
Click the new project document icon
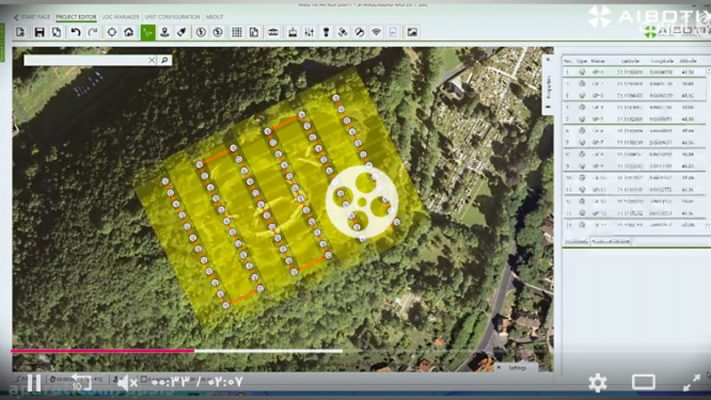tap(20, 32)
